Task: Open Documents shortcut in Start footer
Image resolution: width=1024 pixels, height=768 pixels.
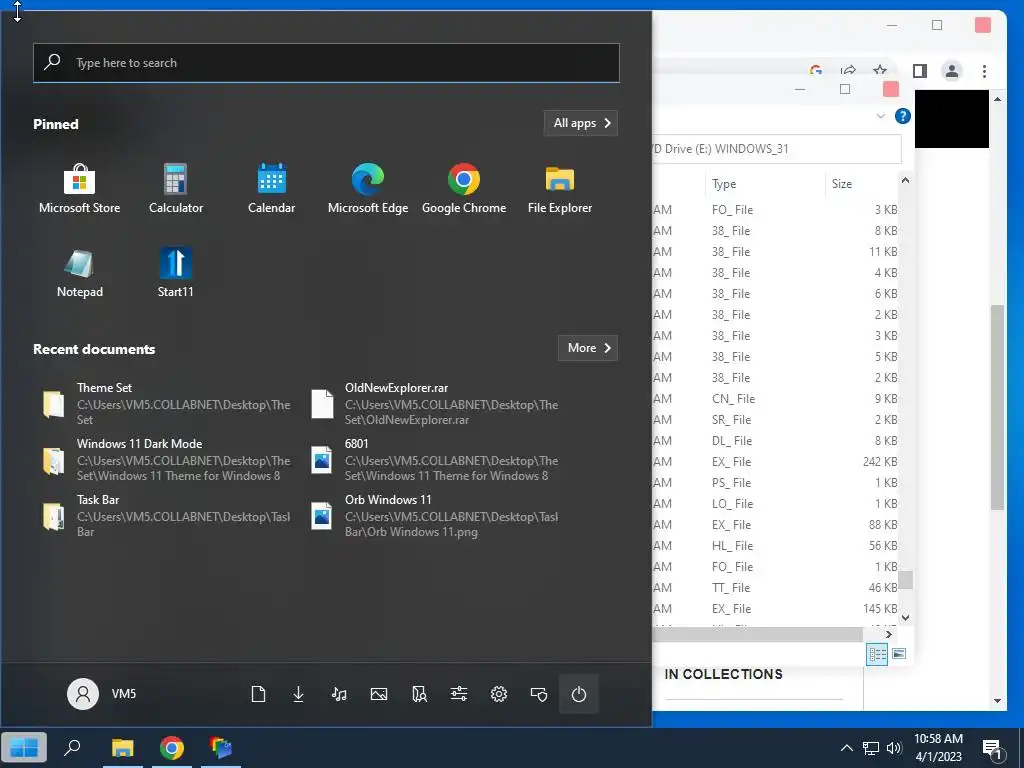Action: (x=259, y=694)
